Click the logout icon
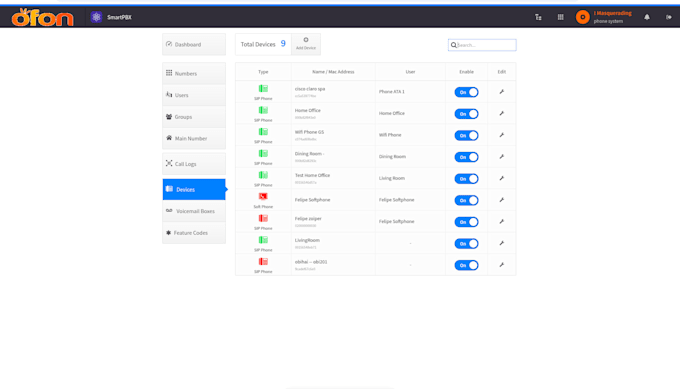Screen dimensions: 680x389 (x=669, y=17)
